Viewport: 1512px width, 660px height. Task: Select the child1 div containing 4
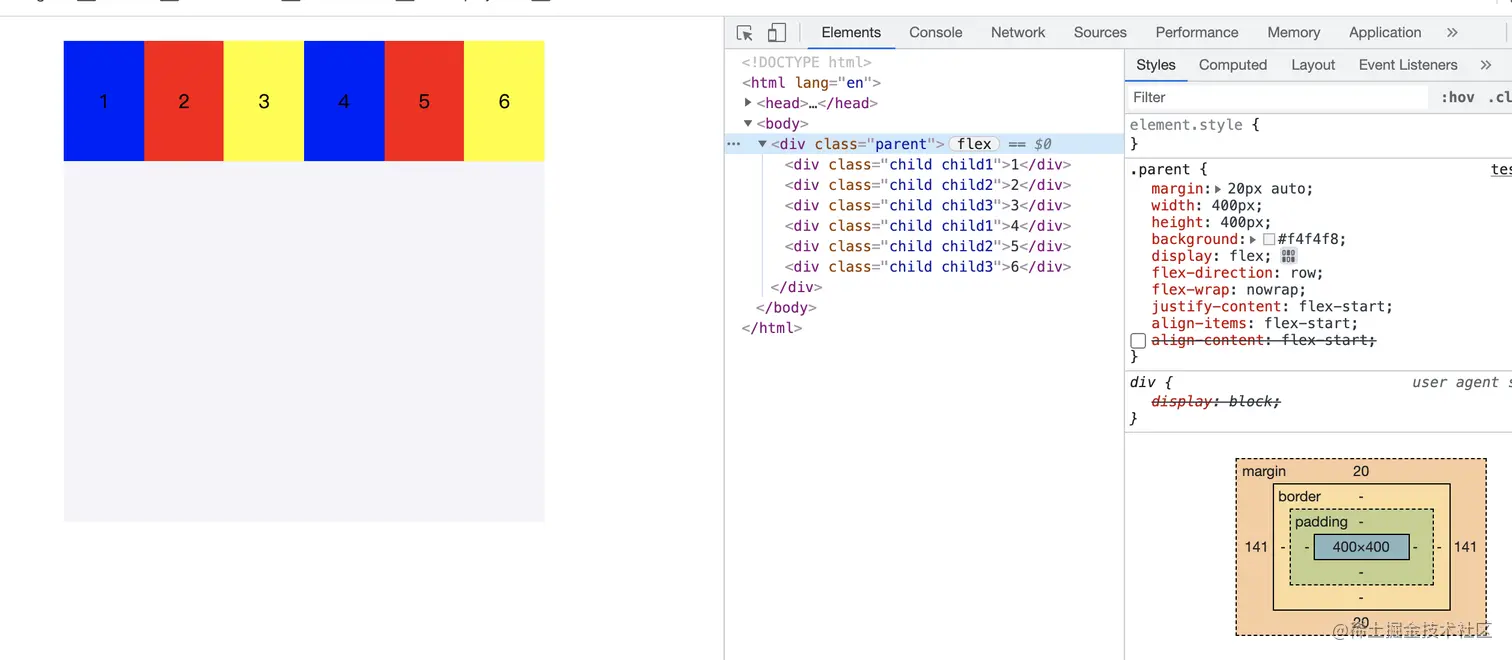pyautogui.click(x=928, y=226)
